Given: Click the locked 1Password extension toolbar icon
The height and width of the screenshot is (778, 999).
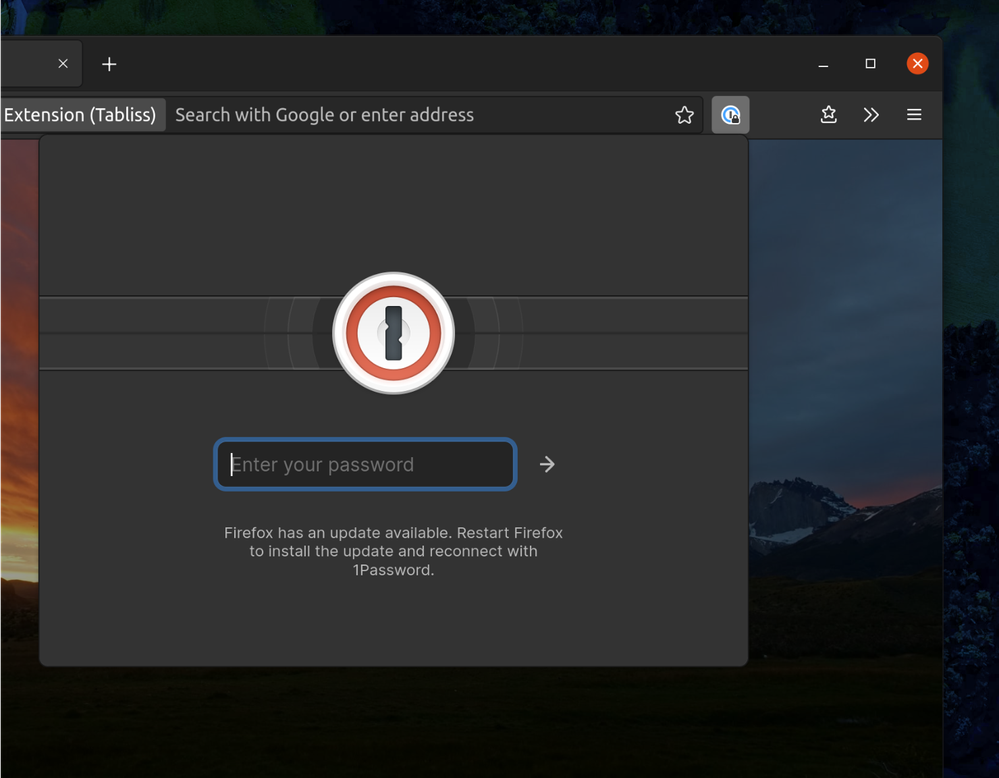Looking at the screenshot, I should pos(730,115).
